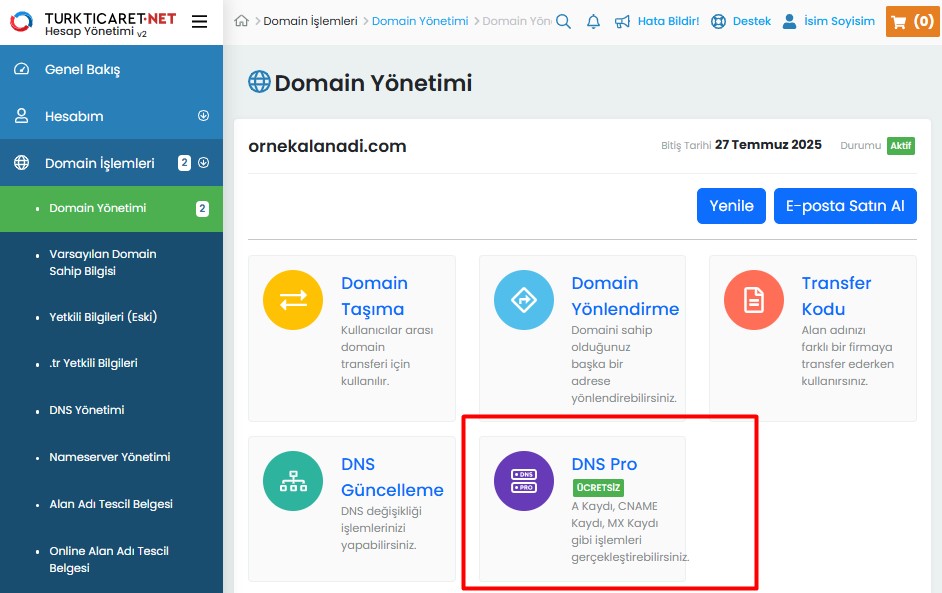
Task: Open the DNS Güncelleme link
Action: tap(392, 477)
